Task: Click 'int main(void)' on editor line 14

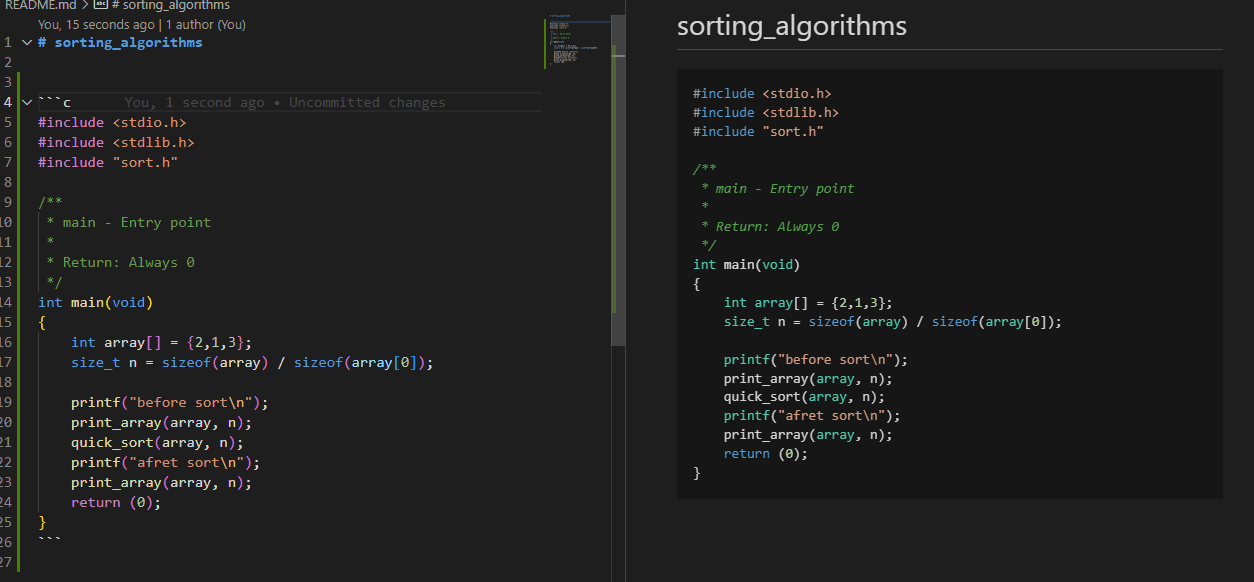Action: click(96, 303)
